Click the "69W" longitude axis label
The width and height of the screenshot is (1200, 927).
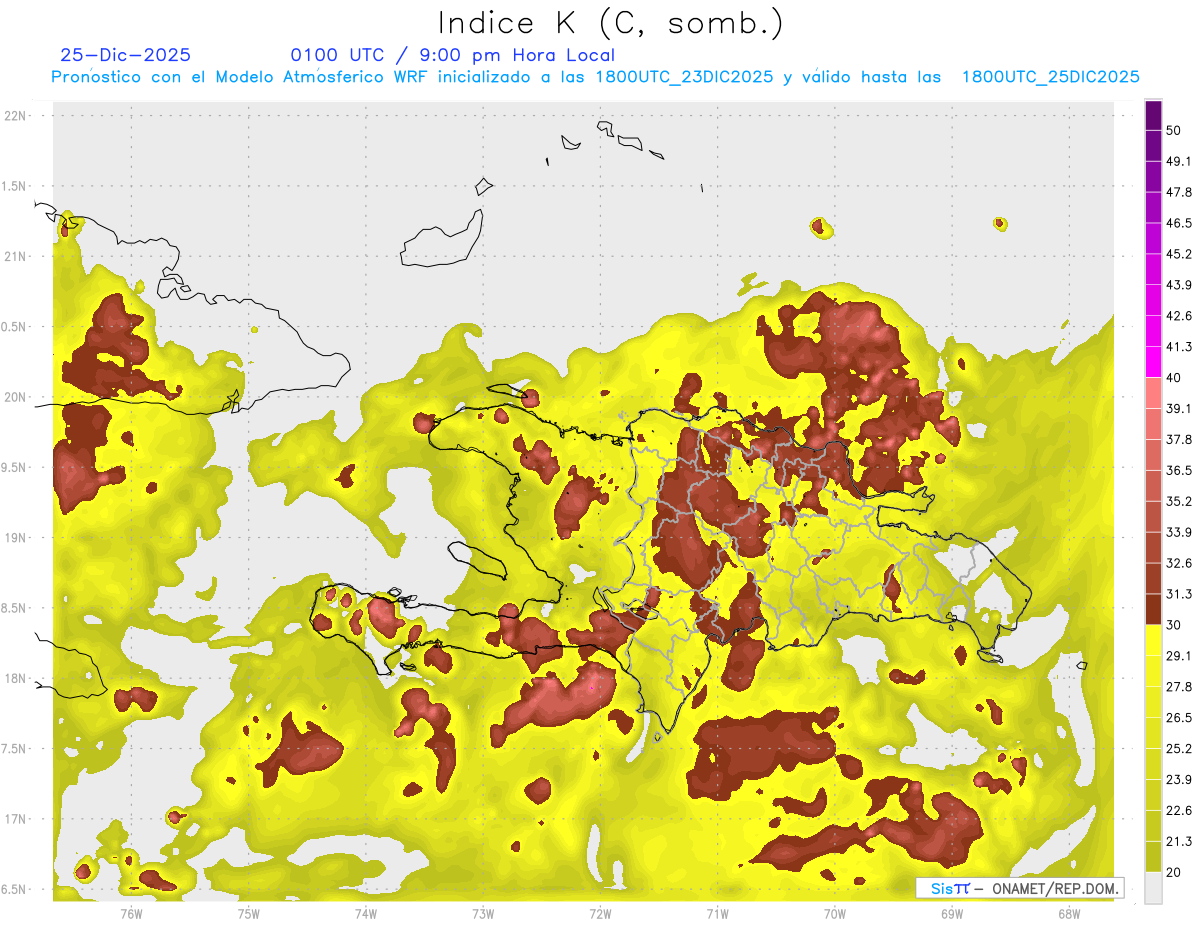(x=951, y=913)
